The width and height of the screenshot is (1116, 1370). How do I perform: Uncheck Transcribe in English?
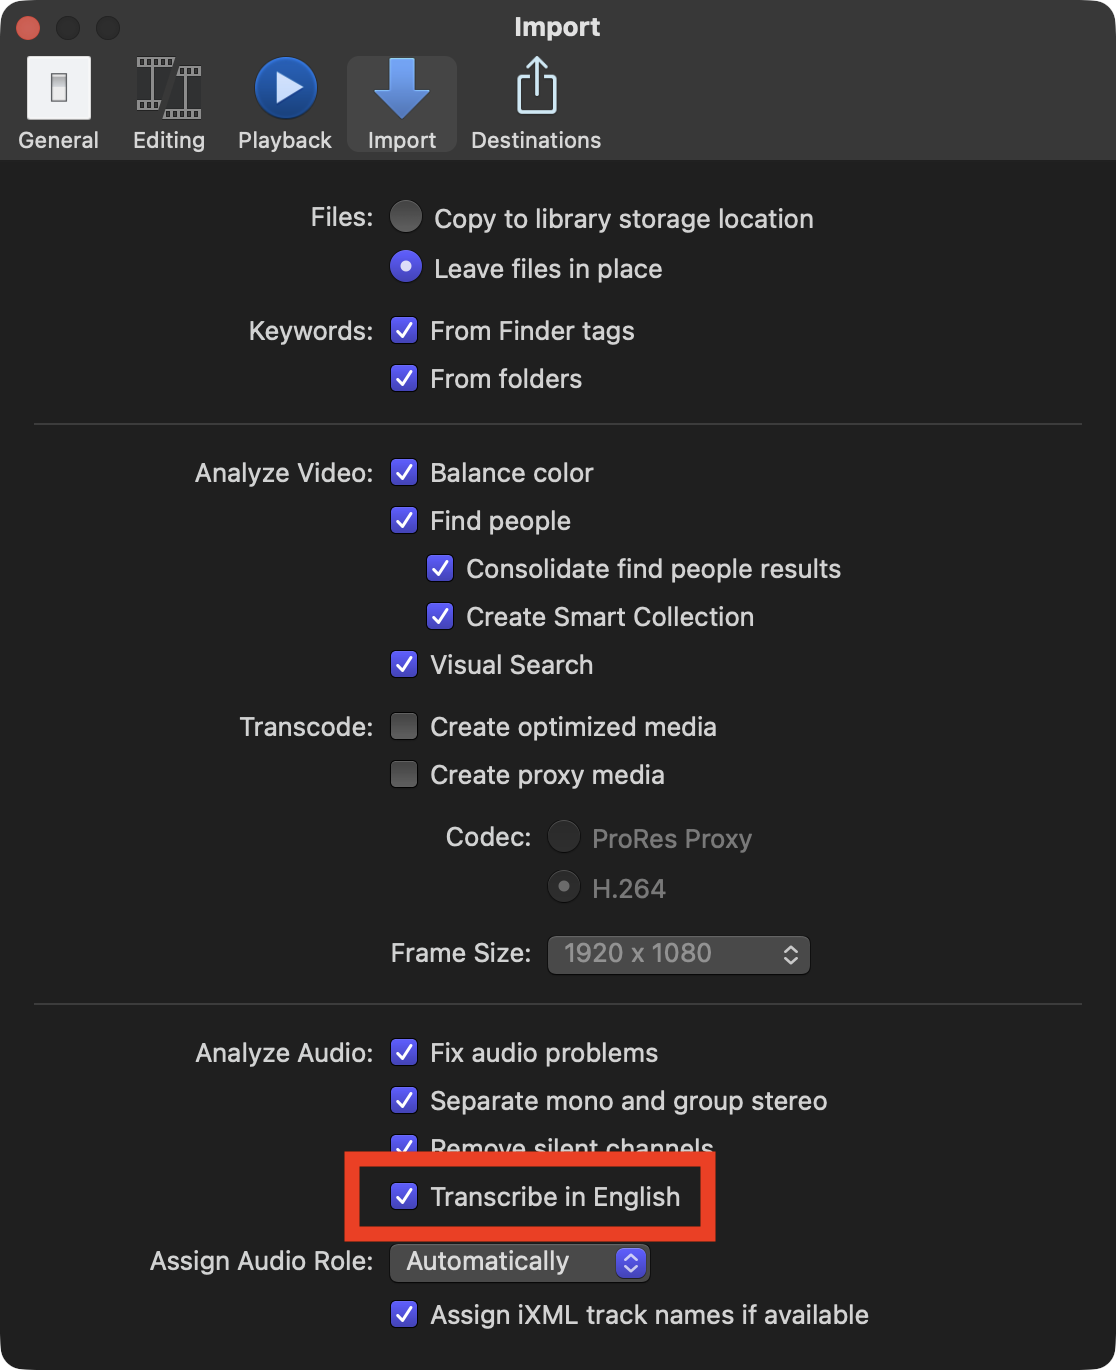pos(404,1196)
